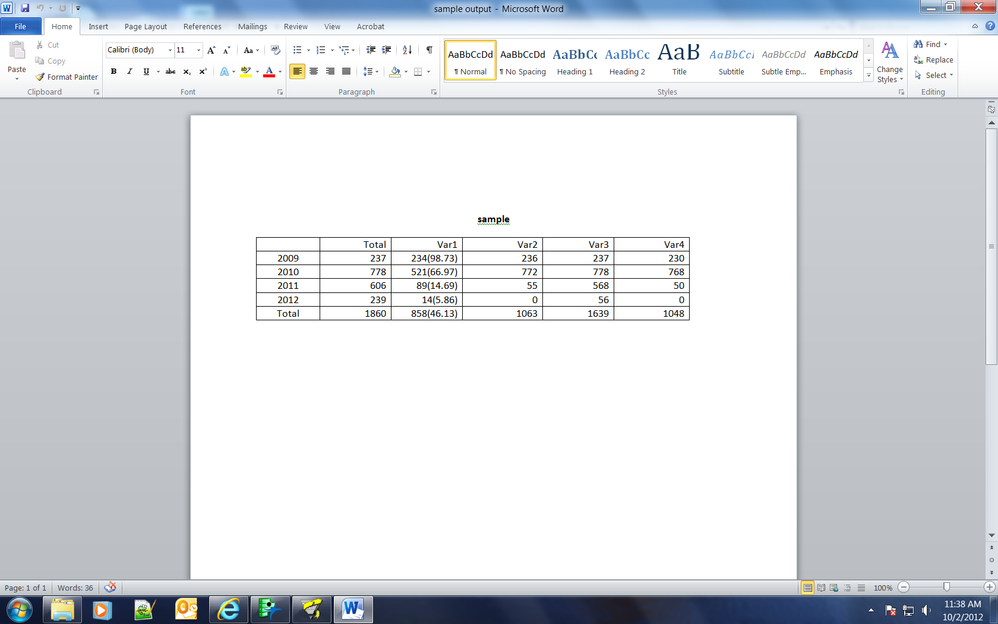This screenshot has height=624, width=998.
Task: Click the Increase Indent icon
Action: (x=386, y=50)
